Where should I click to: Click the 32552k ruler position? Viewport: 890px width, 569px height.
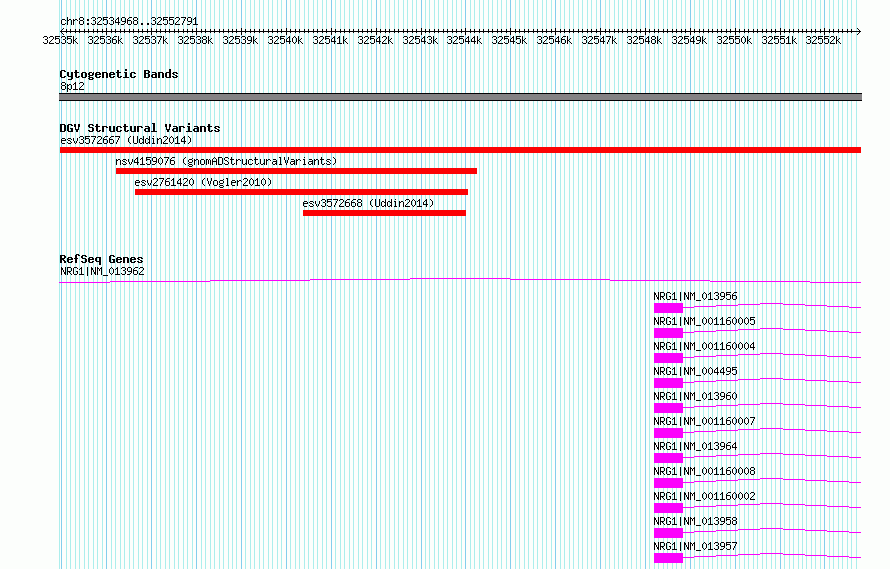pyautogui.click(x=823, y=40)
